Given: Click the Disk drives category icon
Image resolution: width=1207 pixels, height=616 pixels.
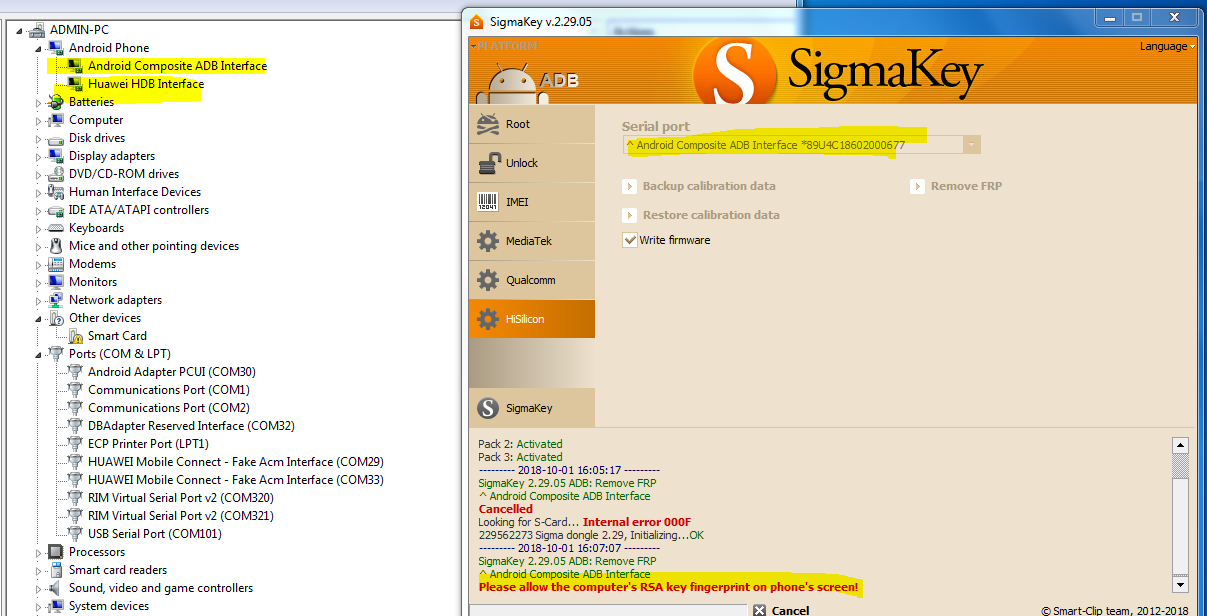Looking at the screenshot, I should [57, 138].
